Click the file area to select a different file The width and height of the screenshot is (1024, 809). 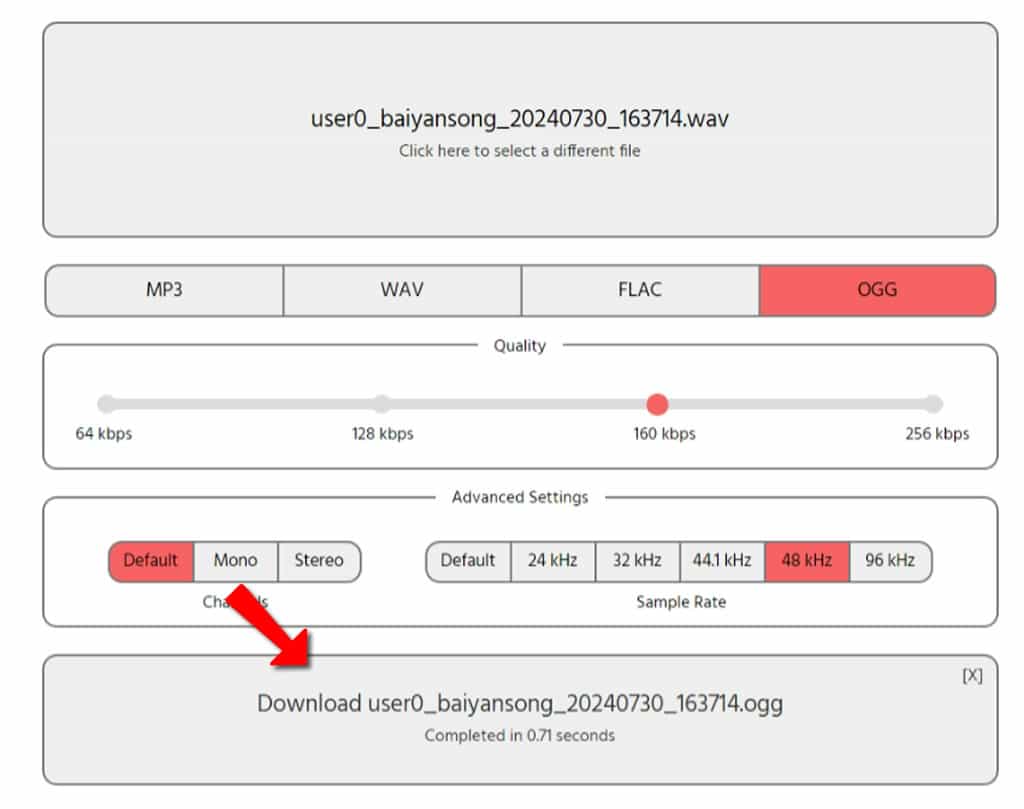[520, 130]
